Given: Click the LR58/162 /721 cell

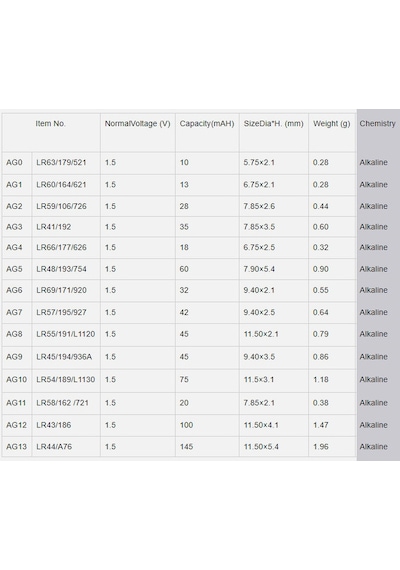Looking at the screenshot, I should [x=62, y=403].
